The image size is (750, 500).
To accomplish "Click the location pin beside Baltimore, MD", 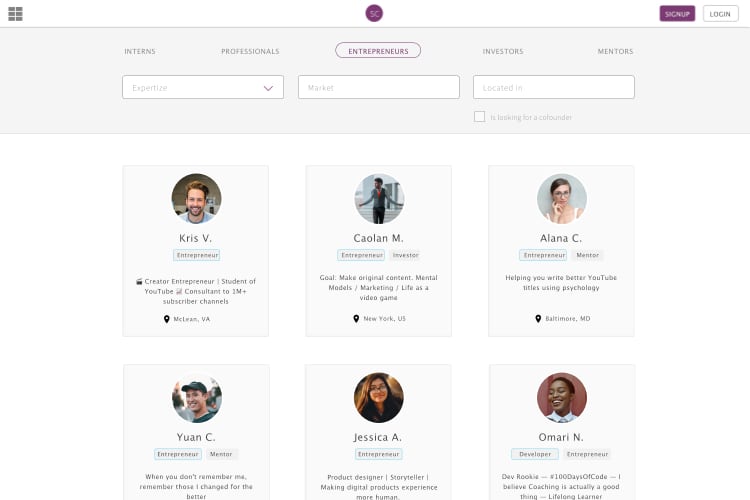I will tap(538, 319).
